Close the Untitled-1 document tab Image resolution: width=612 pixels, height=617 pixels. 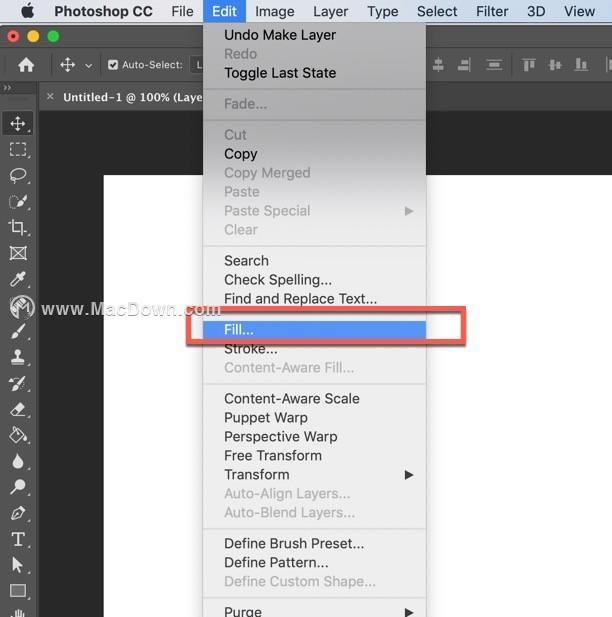click(50, 96)
